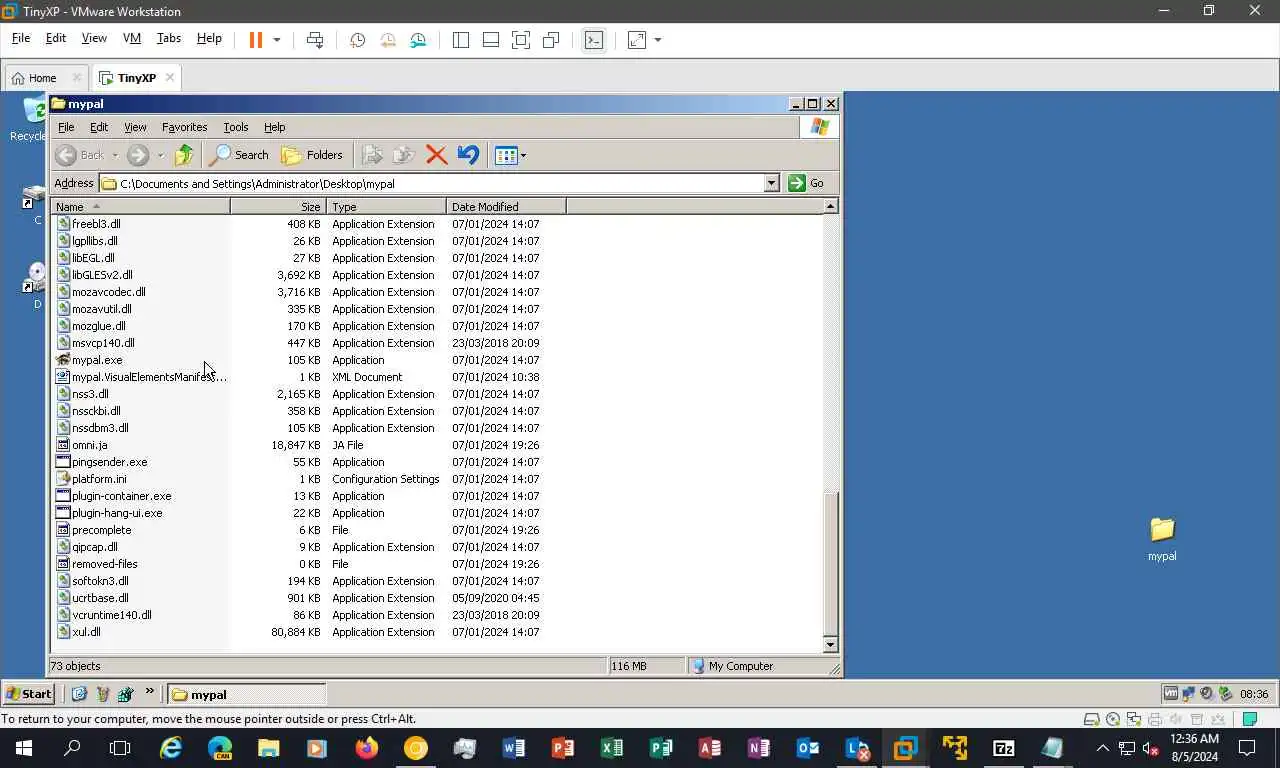
Task: Open the Back history dropdown arrow
Action: pos(115,155)
